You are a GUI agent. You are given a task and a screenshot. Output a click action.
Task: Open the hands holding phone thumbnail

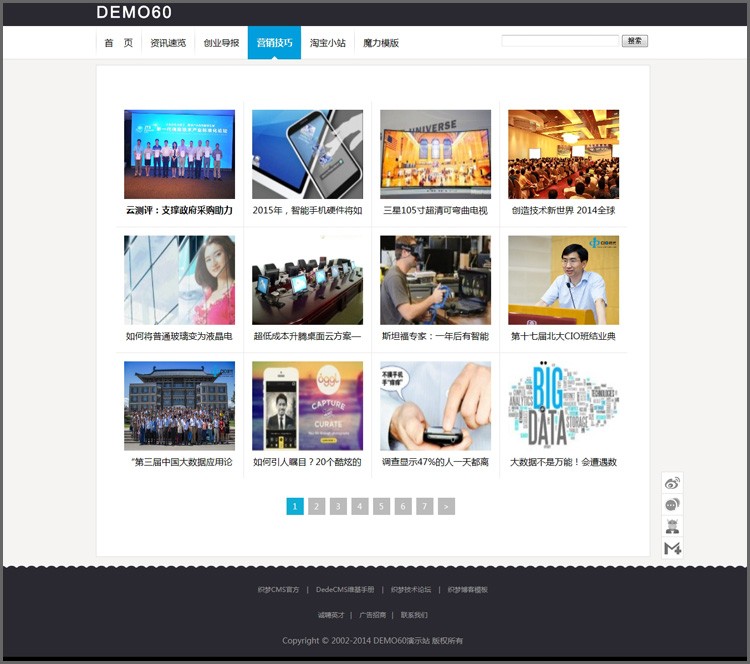tap(435, 406)
